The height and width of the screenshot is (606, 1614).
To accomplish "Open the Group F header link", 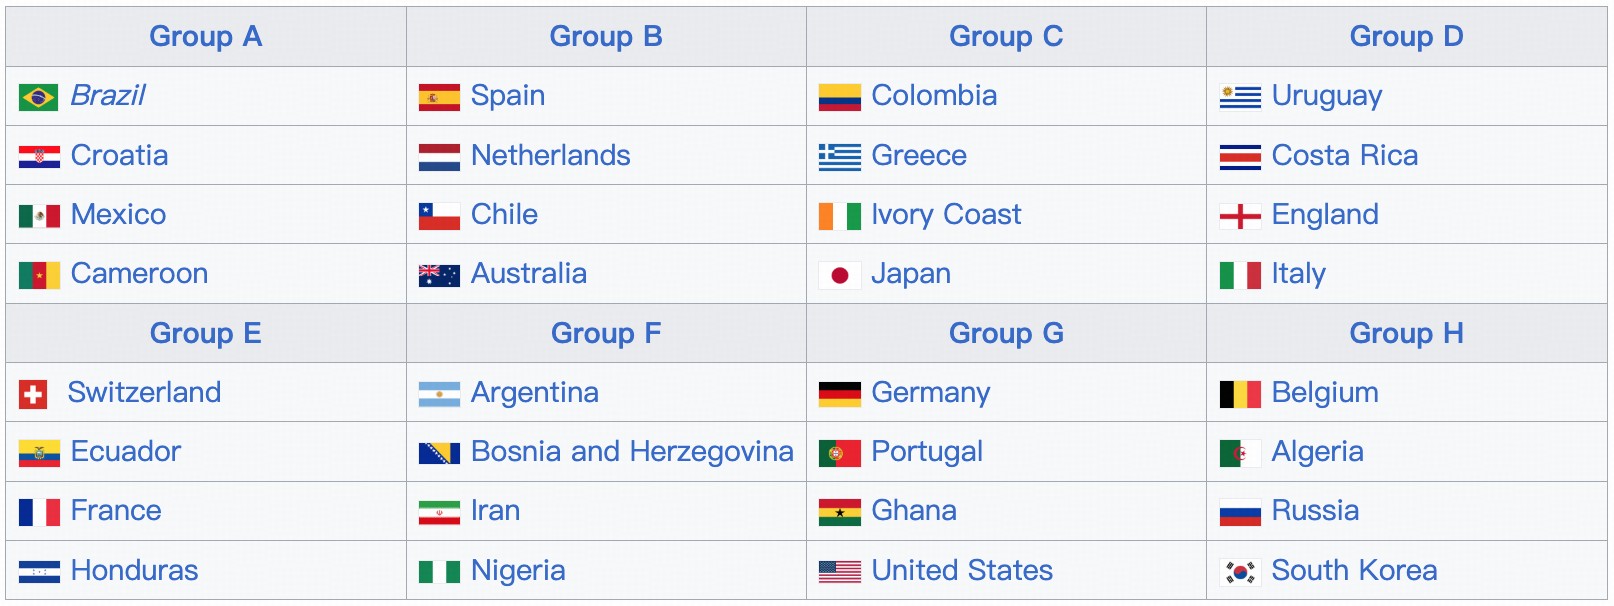I will pos(606,334).
